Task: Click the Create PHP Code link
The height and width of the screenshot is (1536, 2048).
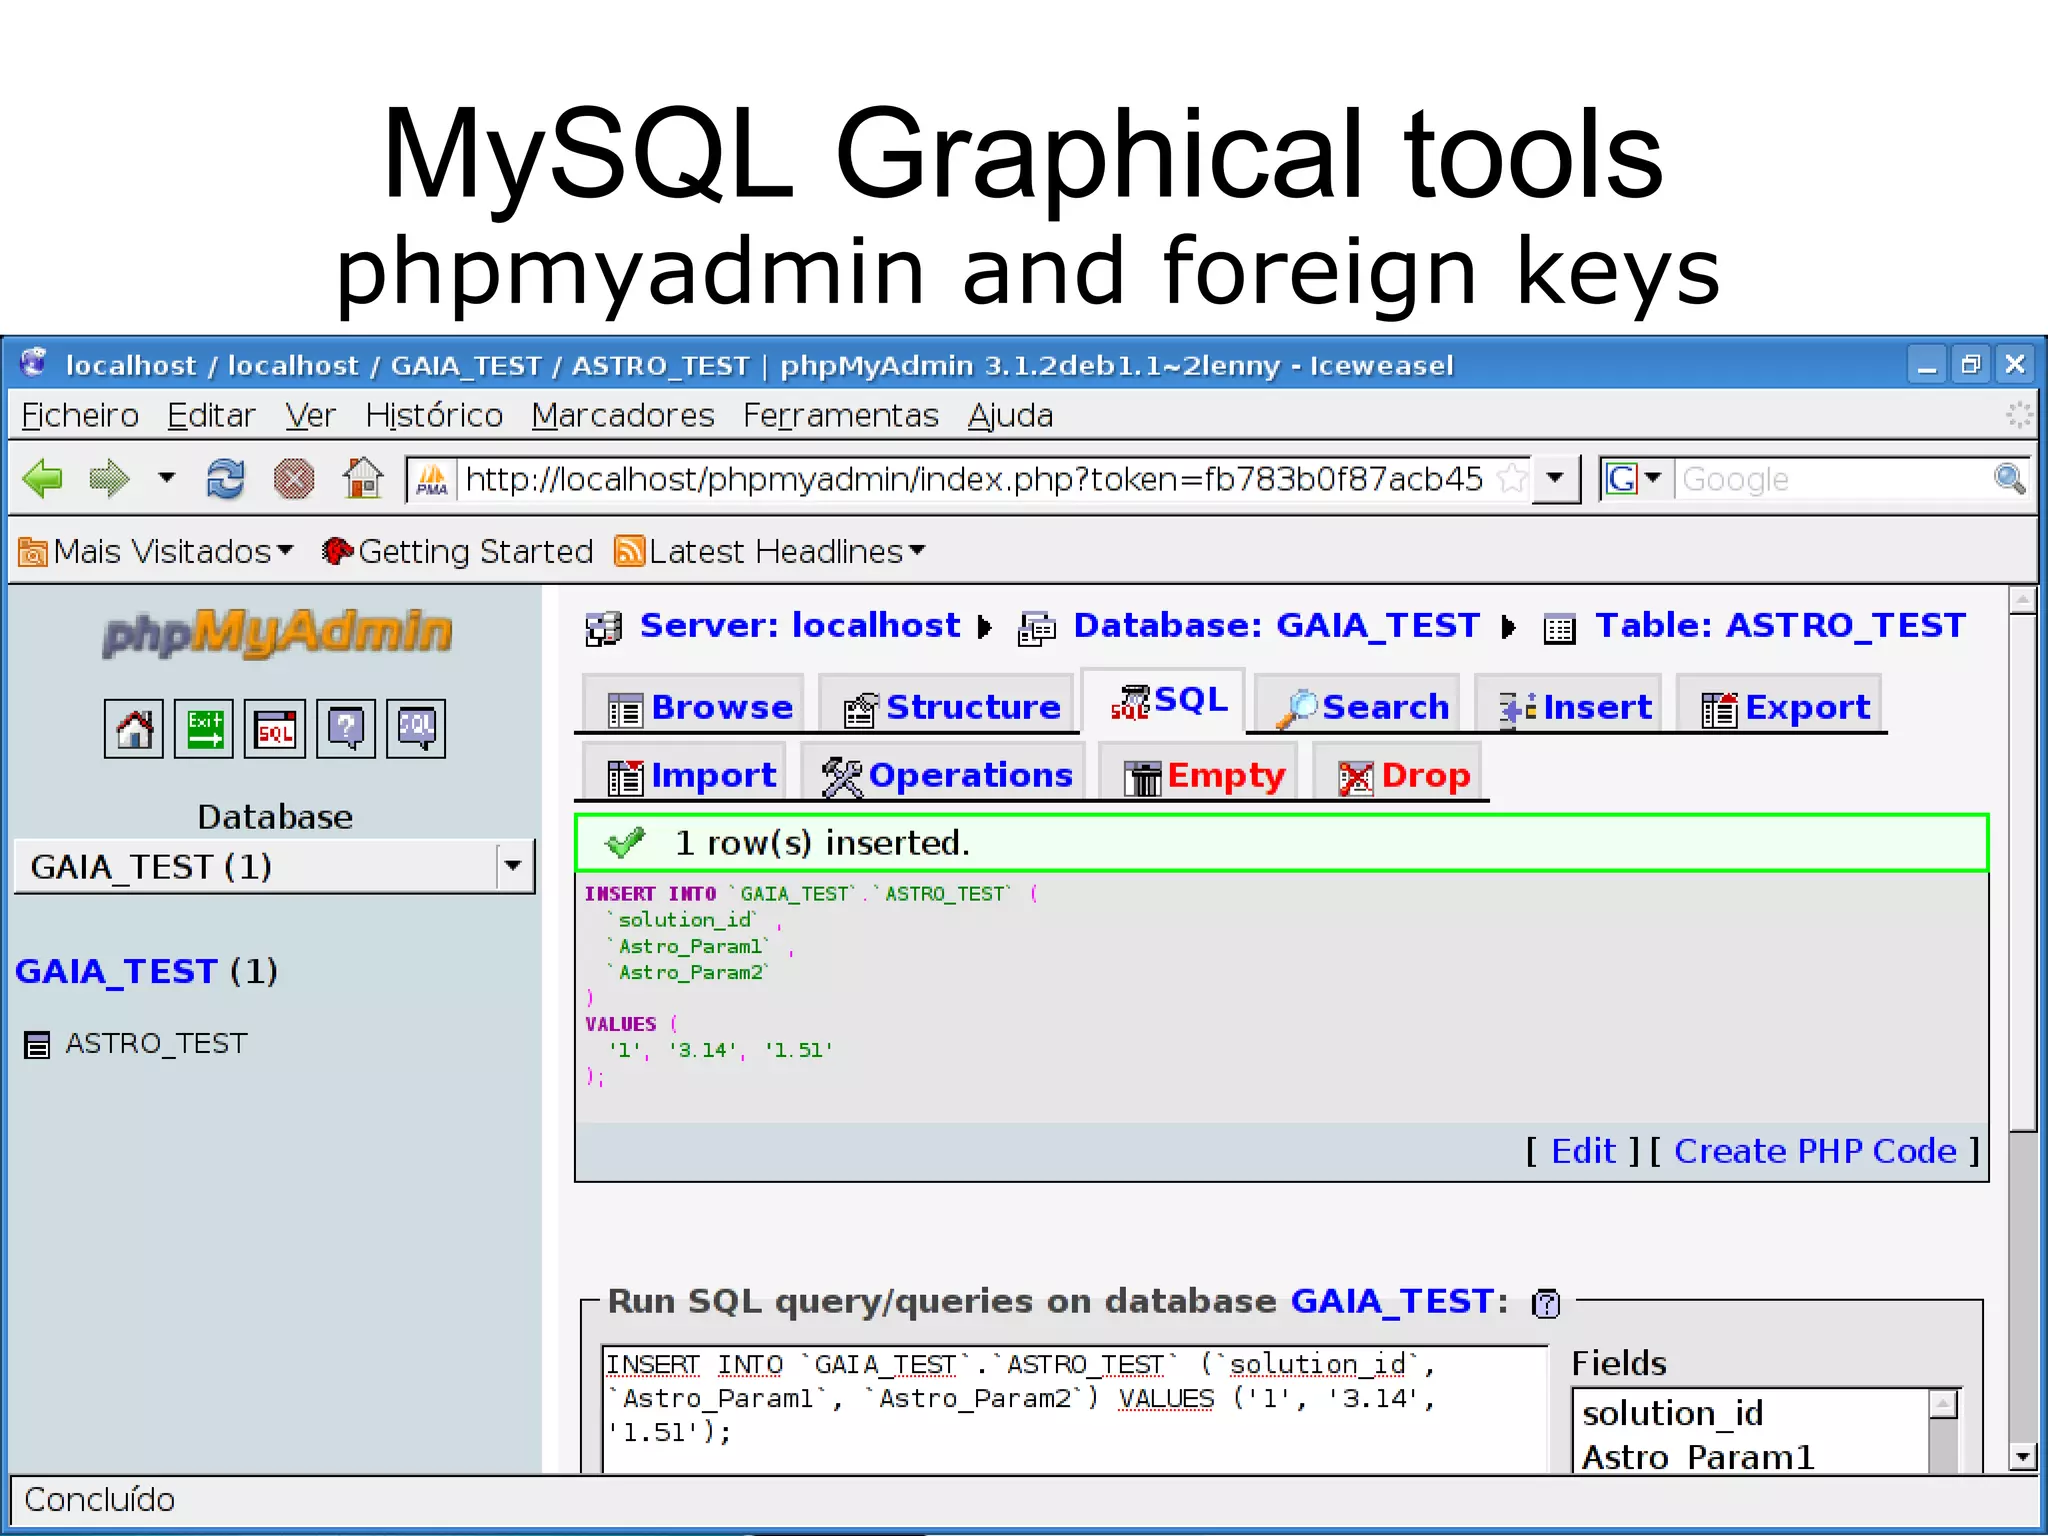Action: [1815, 1151]
